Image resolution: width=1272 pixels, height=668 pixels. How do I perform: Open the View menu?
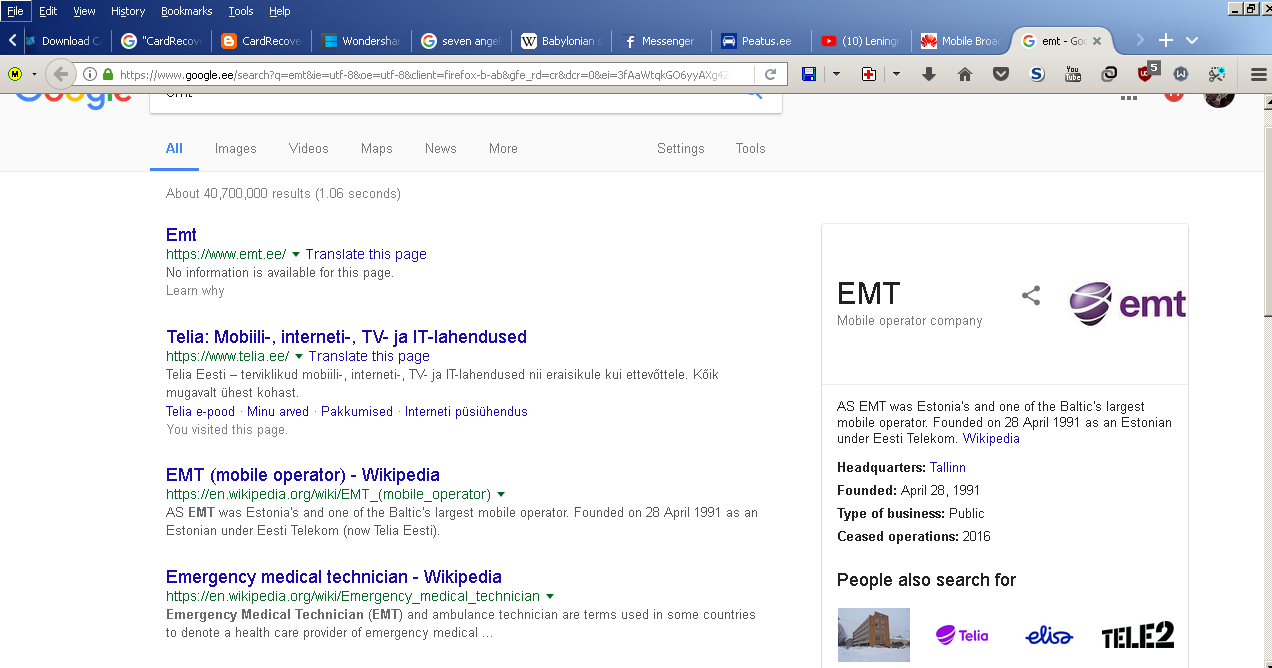coord(84,11)
